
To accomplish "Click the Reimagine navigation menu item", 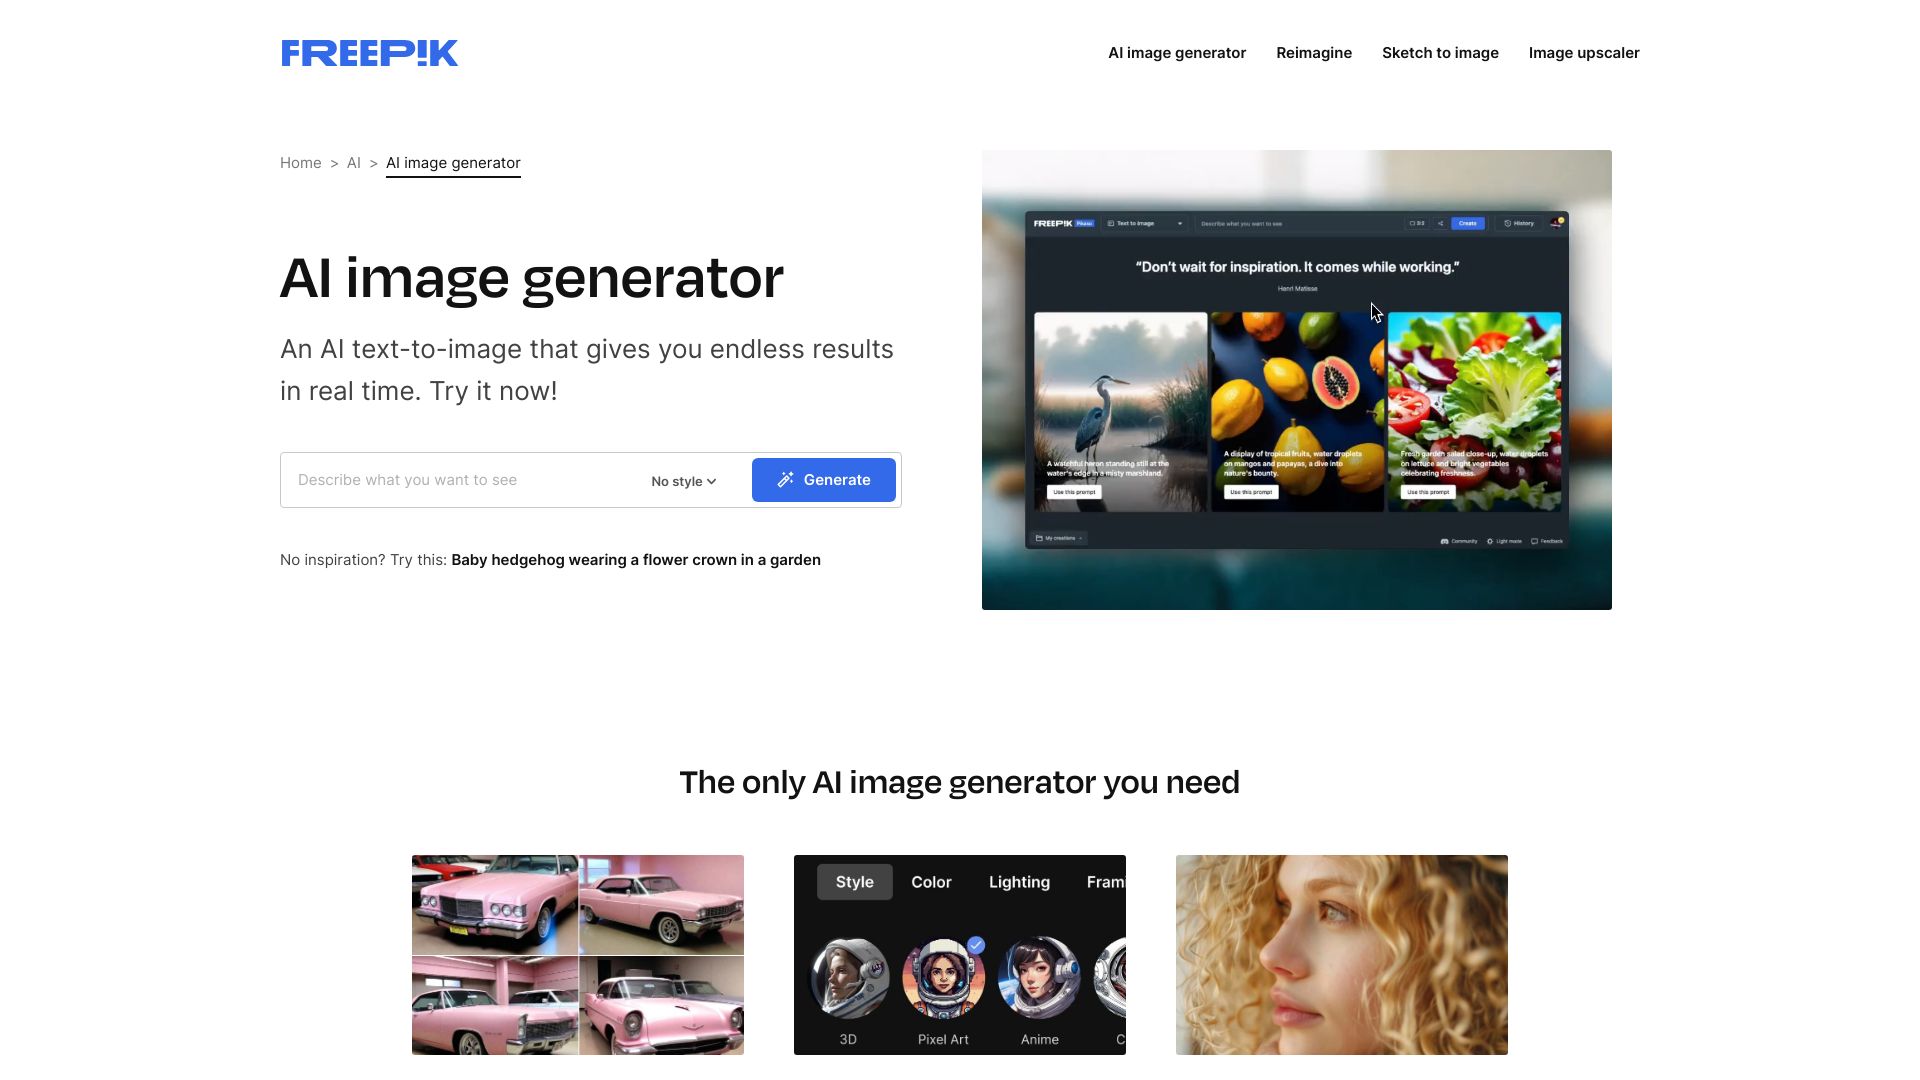I will pos(1313,53).
